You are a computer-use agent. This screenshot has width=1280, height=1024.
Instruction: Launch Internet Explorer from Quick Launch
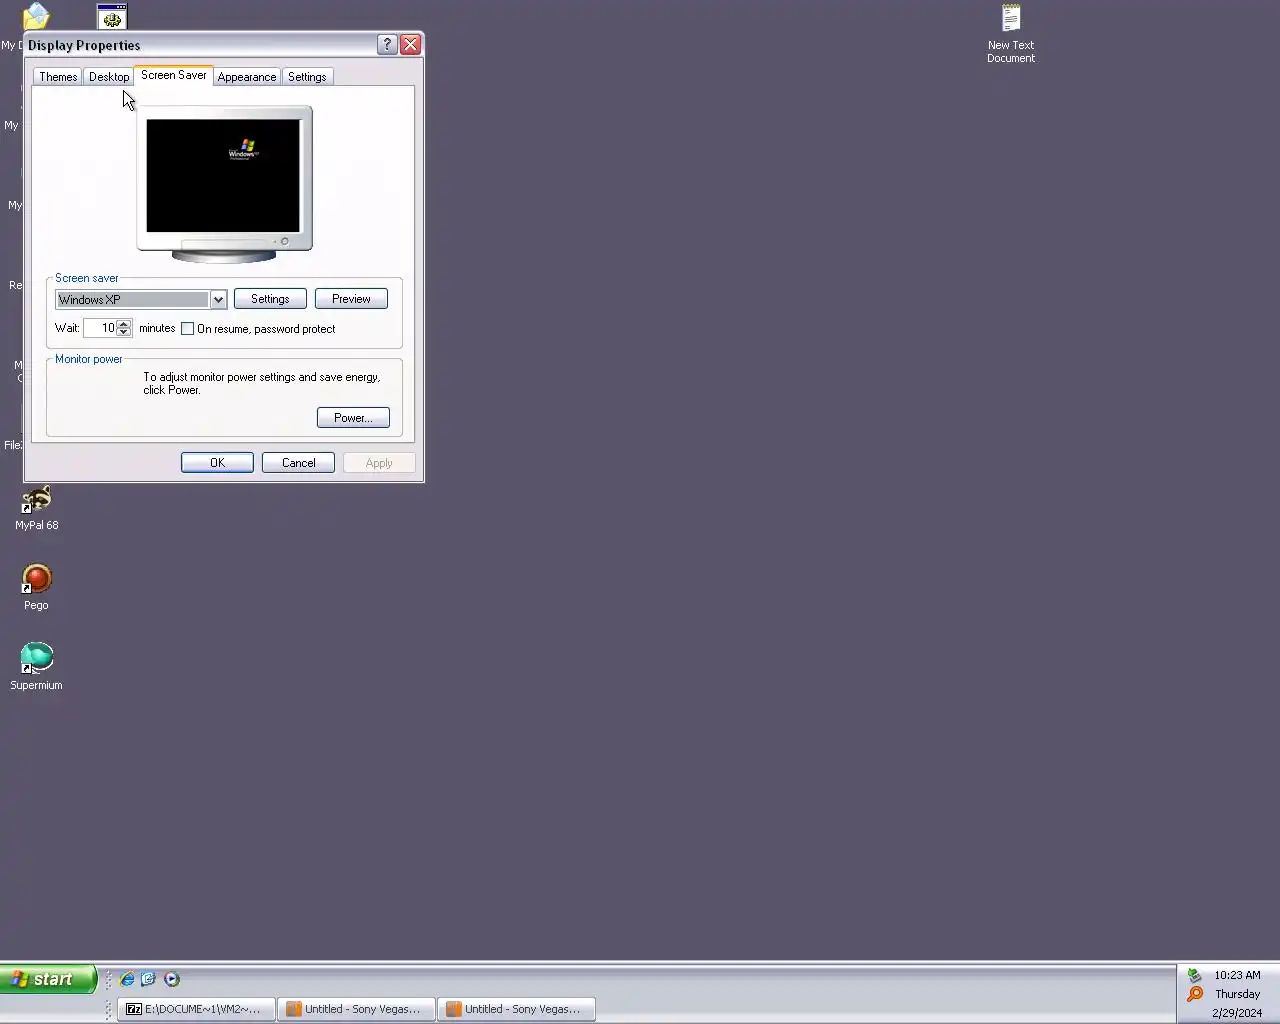[x=127, y=979]
